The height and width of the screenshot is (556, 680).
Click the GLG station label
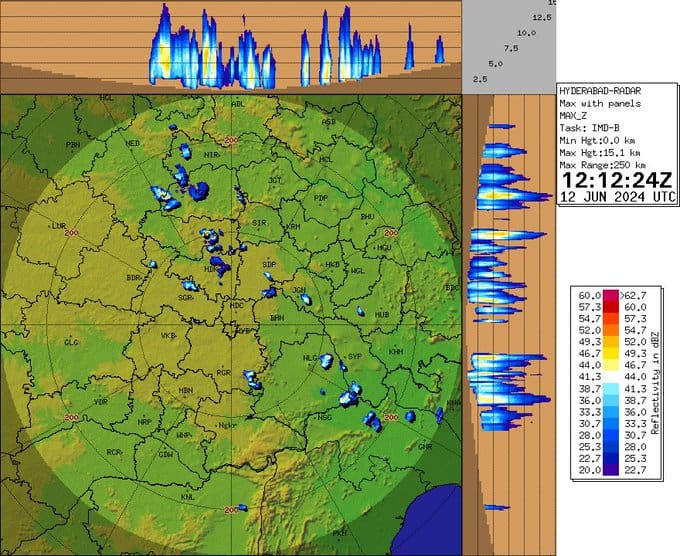72,342
